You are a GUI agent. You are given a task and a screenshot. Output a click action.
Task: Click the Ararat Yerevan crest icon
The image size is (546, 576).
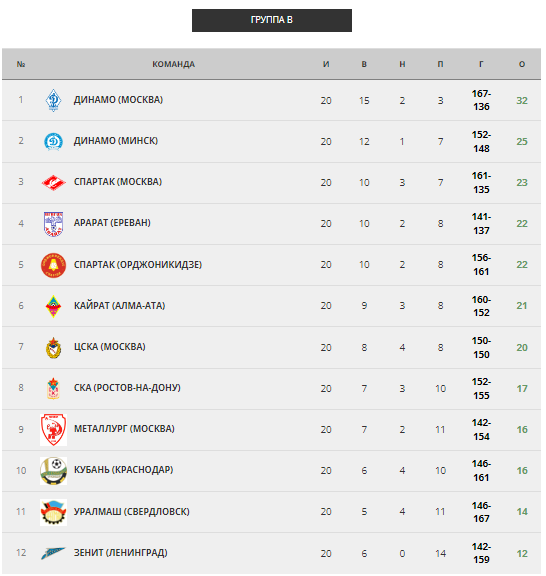[53, 224]
